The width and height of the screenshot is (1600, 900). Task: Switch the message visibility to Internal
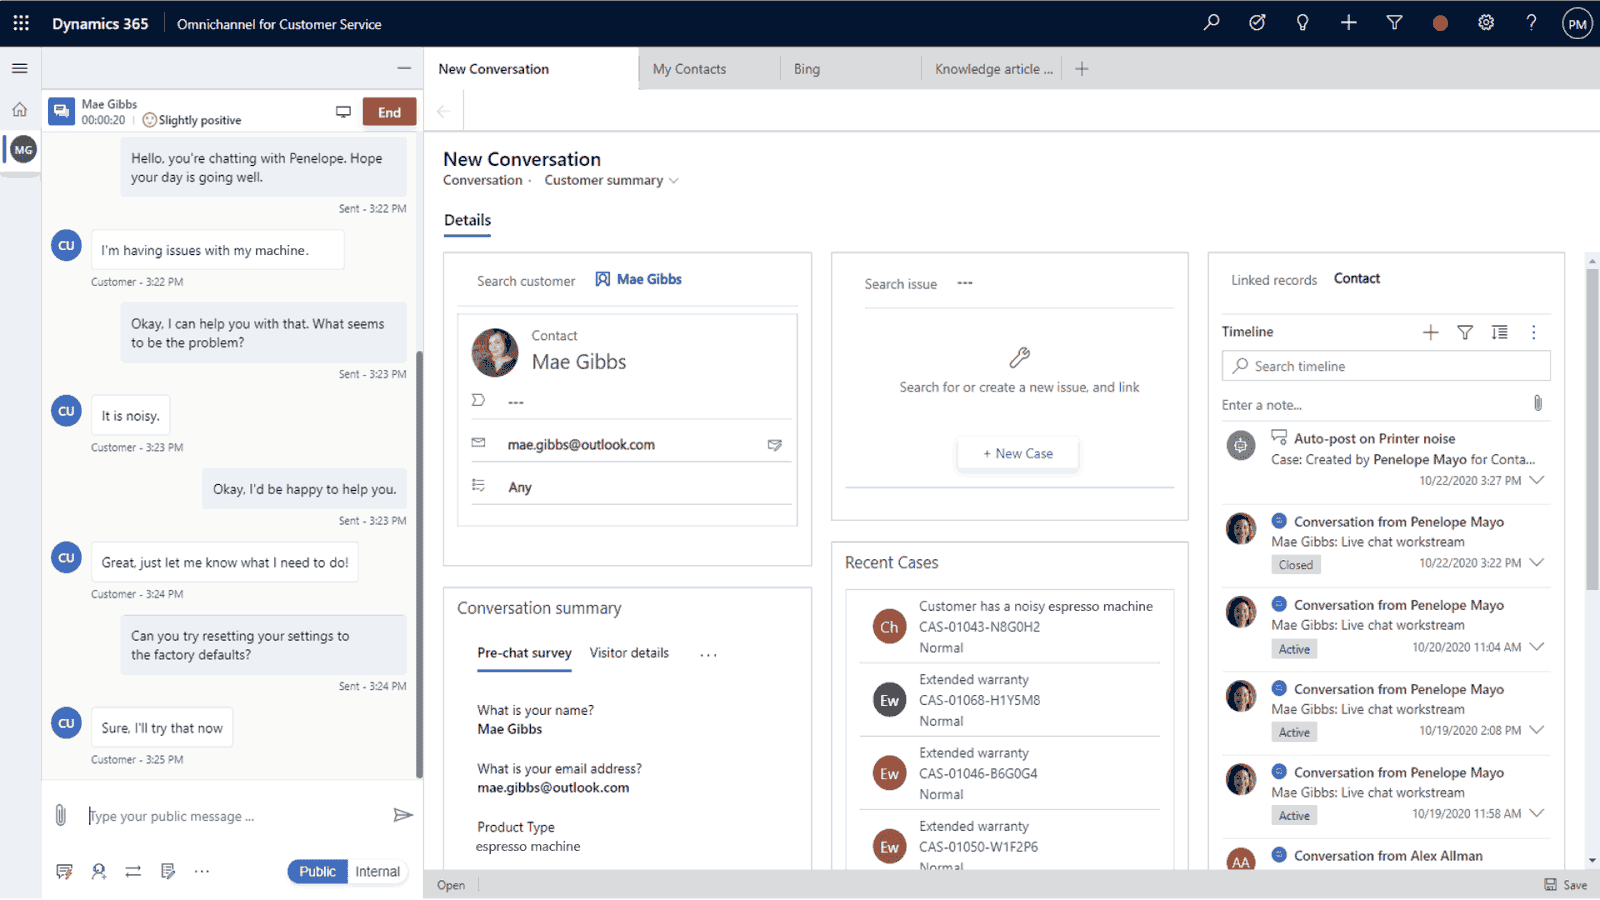(x=377, y=871)
